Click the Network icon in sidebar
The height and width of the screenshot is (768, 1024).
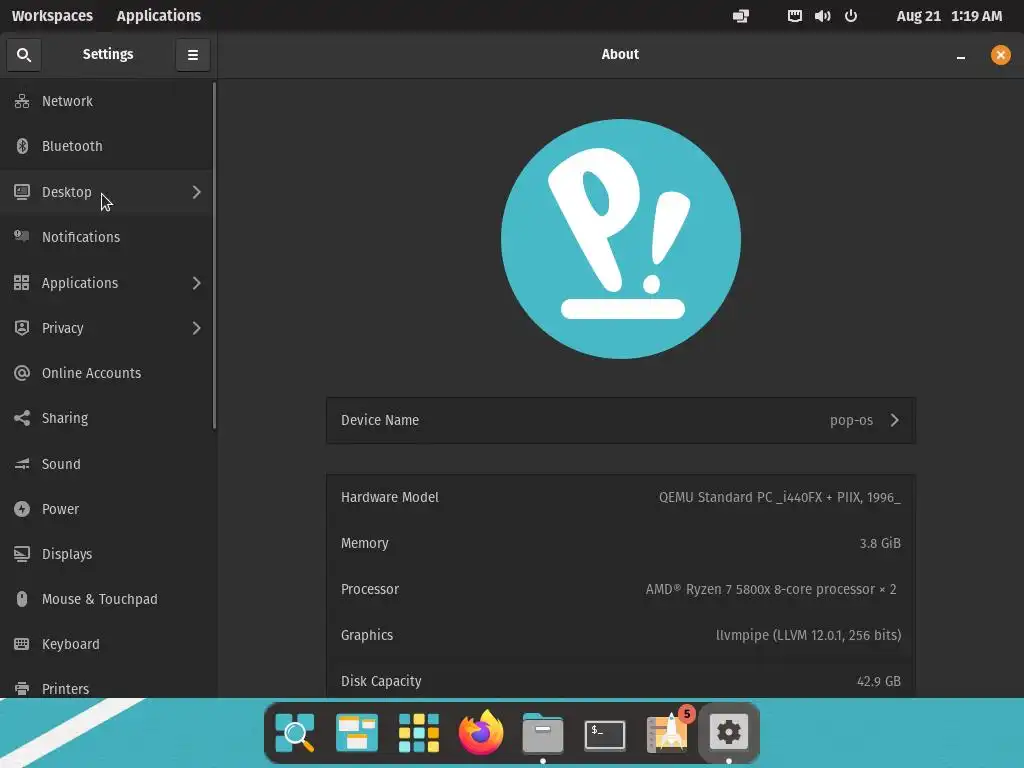click(22, 101)
